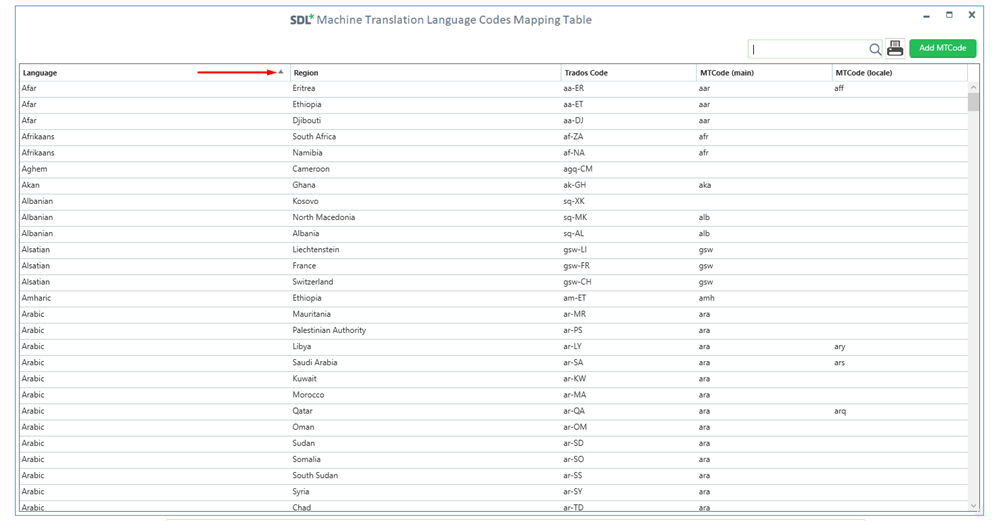
Task: Select the amh MTCode cell
Action: 707,298
